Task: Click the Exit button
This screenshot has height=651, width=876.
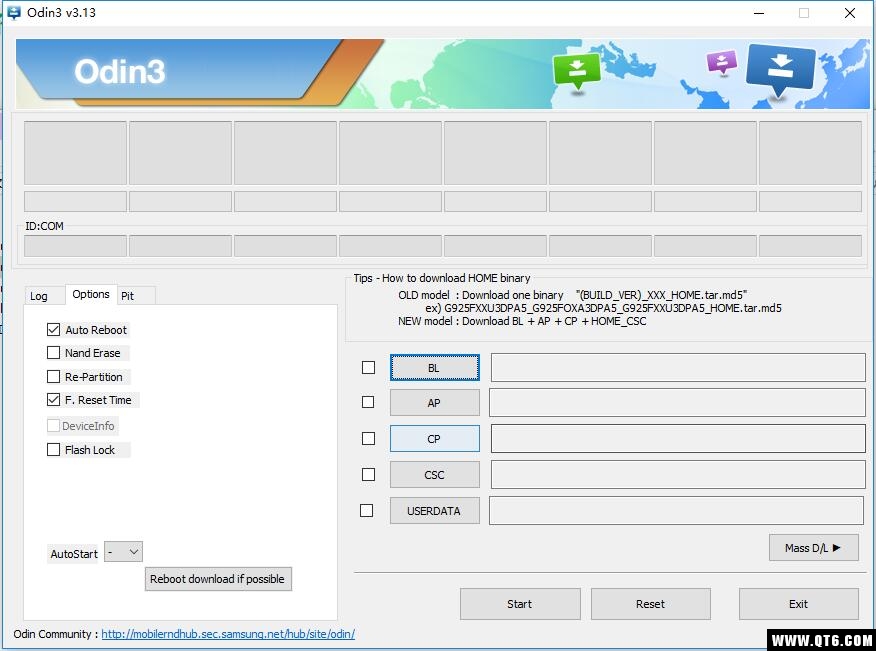Action: (799, 604)
